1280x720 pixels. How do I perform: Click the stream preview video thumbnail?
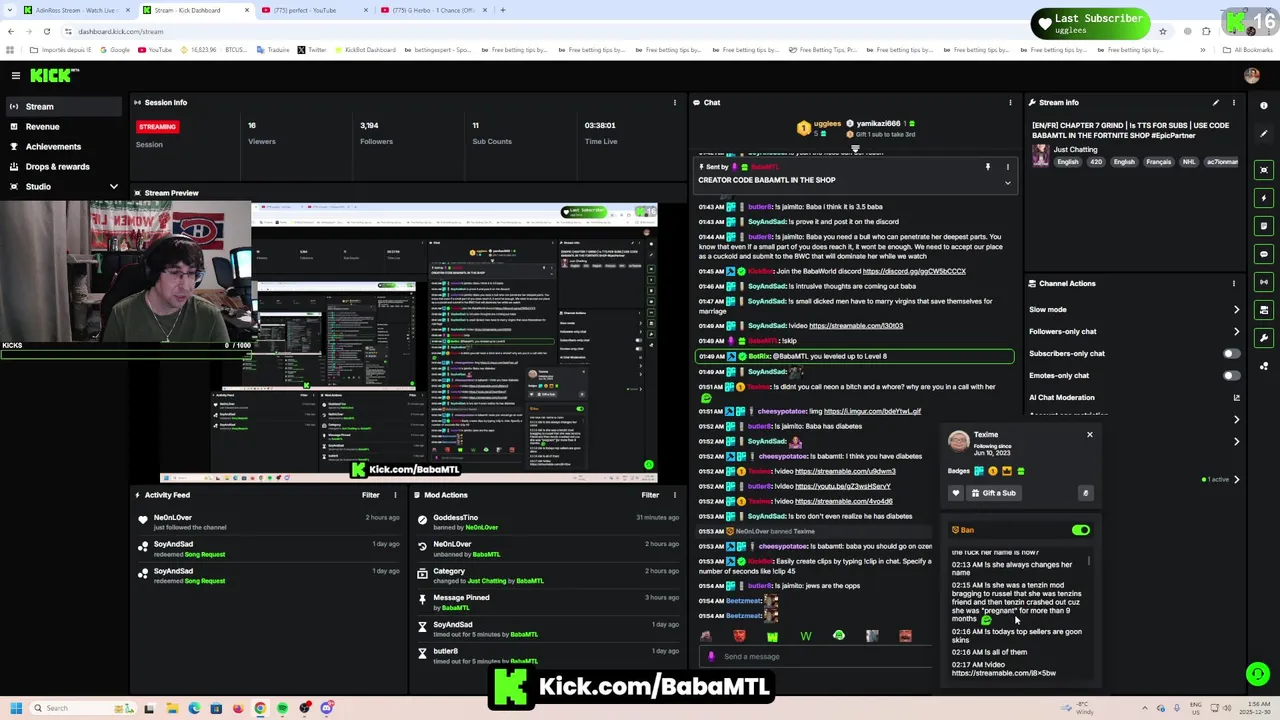tap(409, 341)
